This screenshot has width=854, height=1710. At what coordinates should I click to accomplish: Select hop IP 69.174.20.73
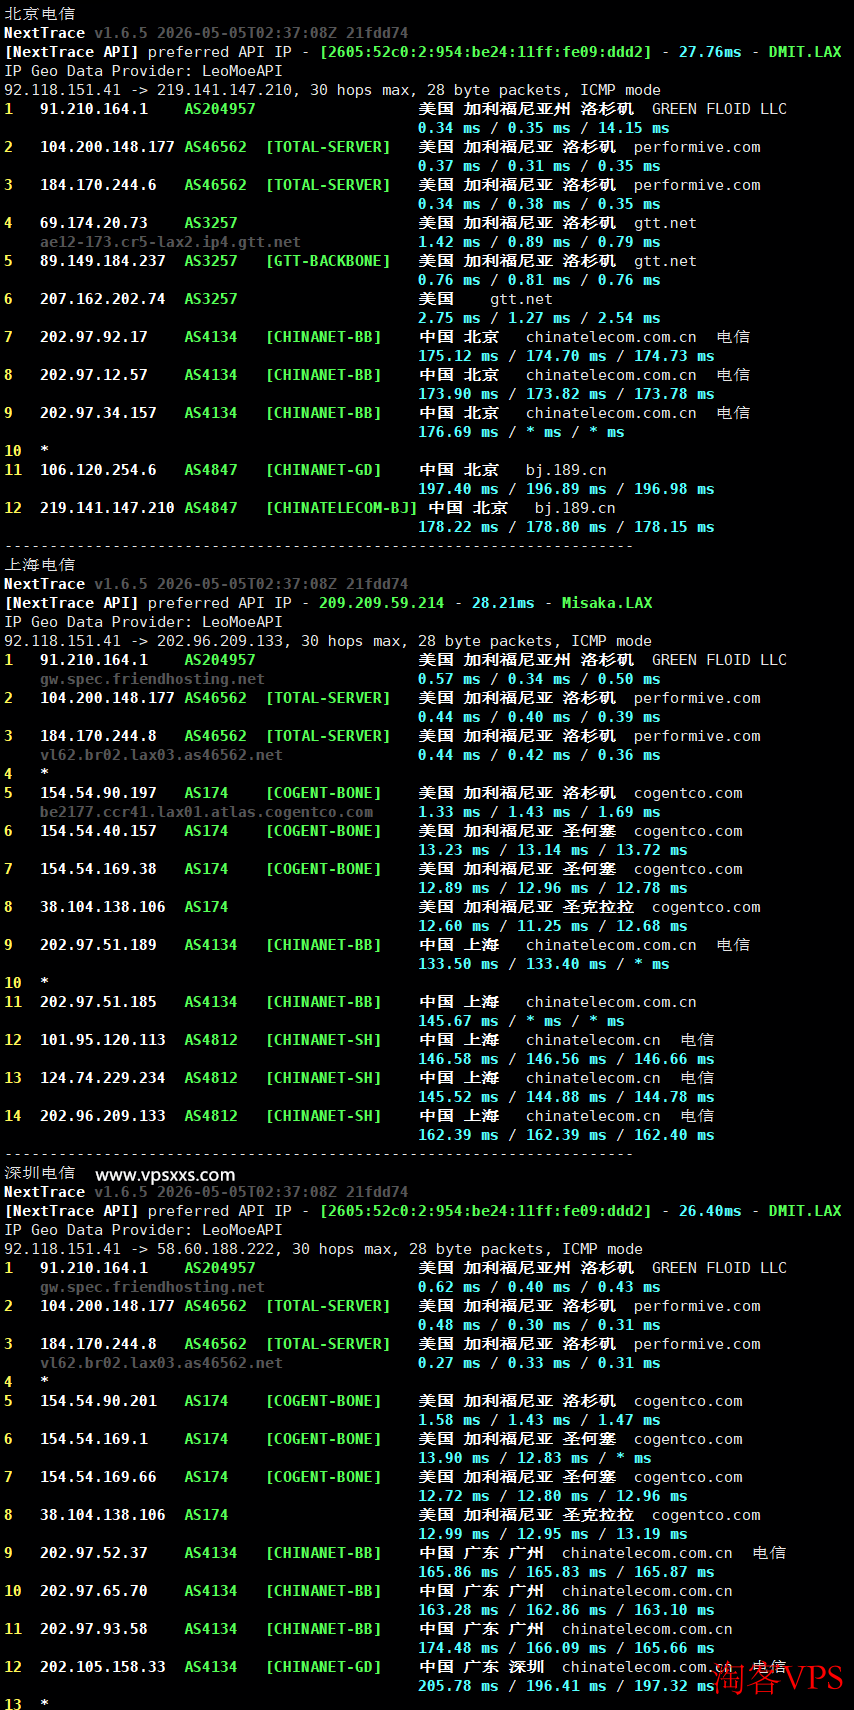94,223
